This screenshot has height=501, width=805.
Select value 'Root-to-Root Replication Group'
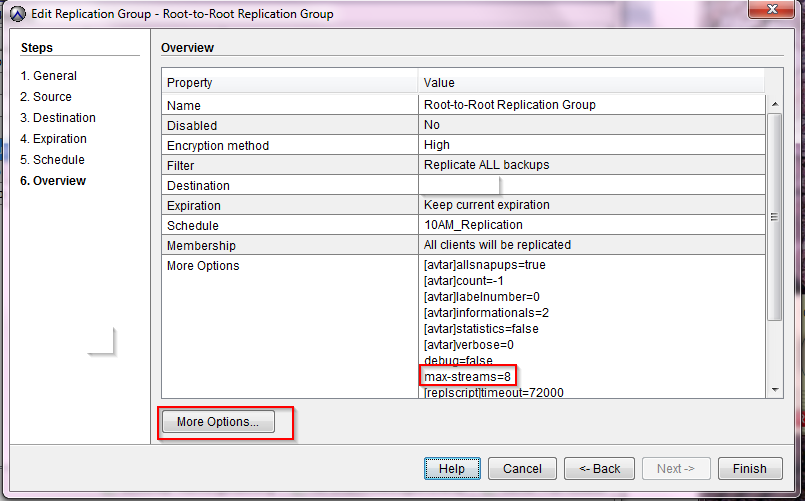[x=592, y=105]
